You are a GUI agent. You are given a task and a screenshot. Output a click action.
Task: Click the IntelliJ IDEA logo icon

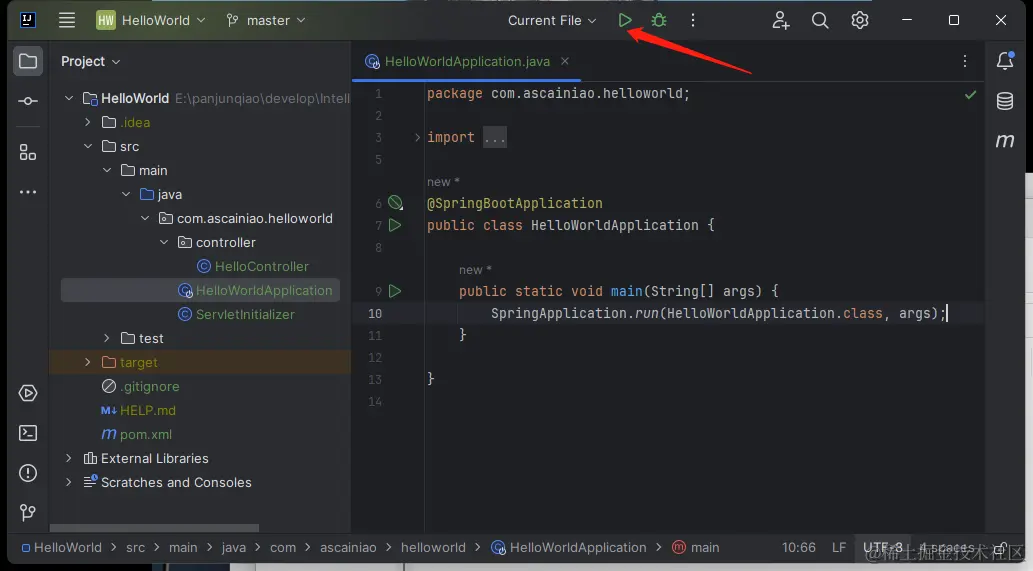(x=28, y=20)
